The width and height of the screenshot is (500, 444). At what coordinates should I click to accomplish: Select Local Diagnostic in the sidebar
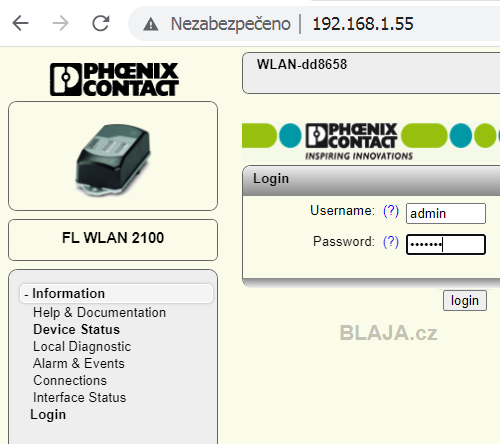82,347
